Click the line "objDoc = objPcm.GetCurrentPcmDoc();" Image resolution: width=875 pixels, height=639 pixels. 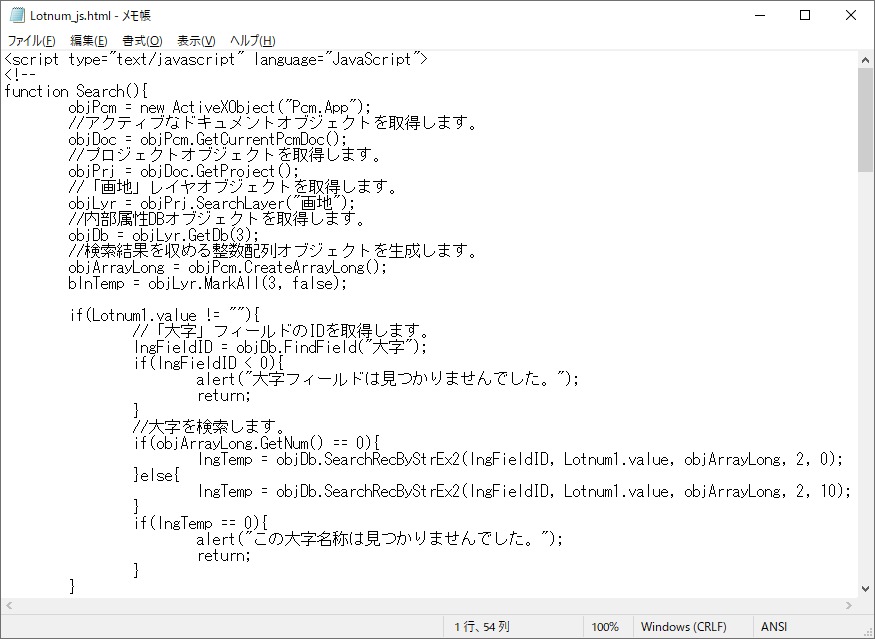pyautogui.click(x=208, y=139)
